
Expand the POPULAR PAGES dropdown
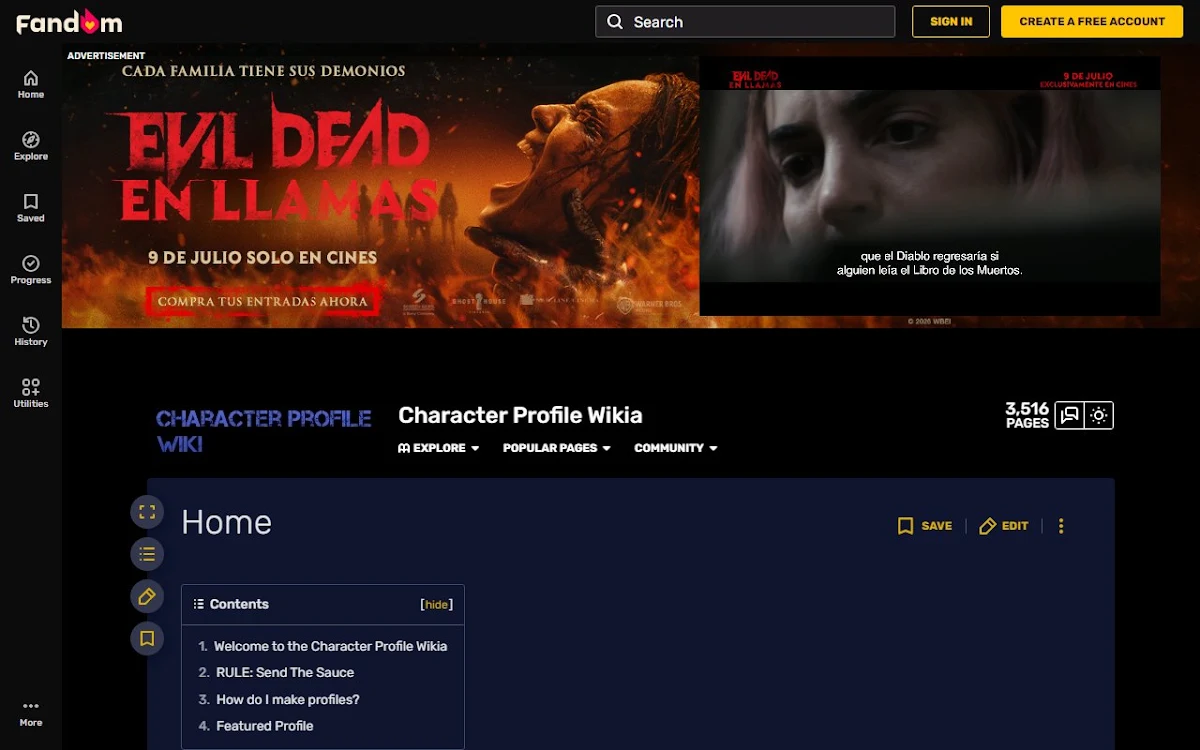tap(557, 448)
